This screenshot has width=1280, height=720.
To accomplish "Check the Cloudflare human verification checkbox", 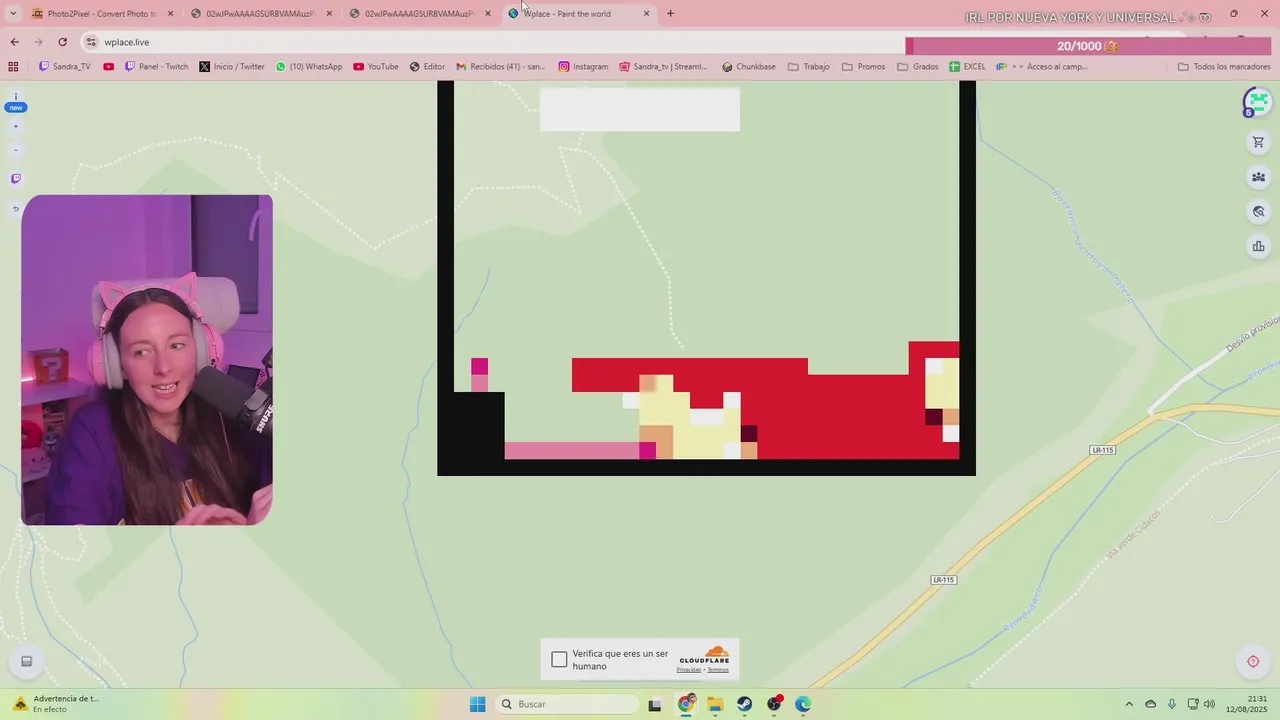I will click(x=559, y=659).
